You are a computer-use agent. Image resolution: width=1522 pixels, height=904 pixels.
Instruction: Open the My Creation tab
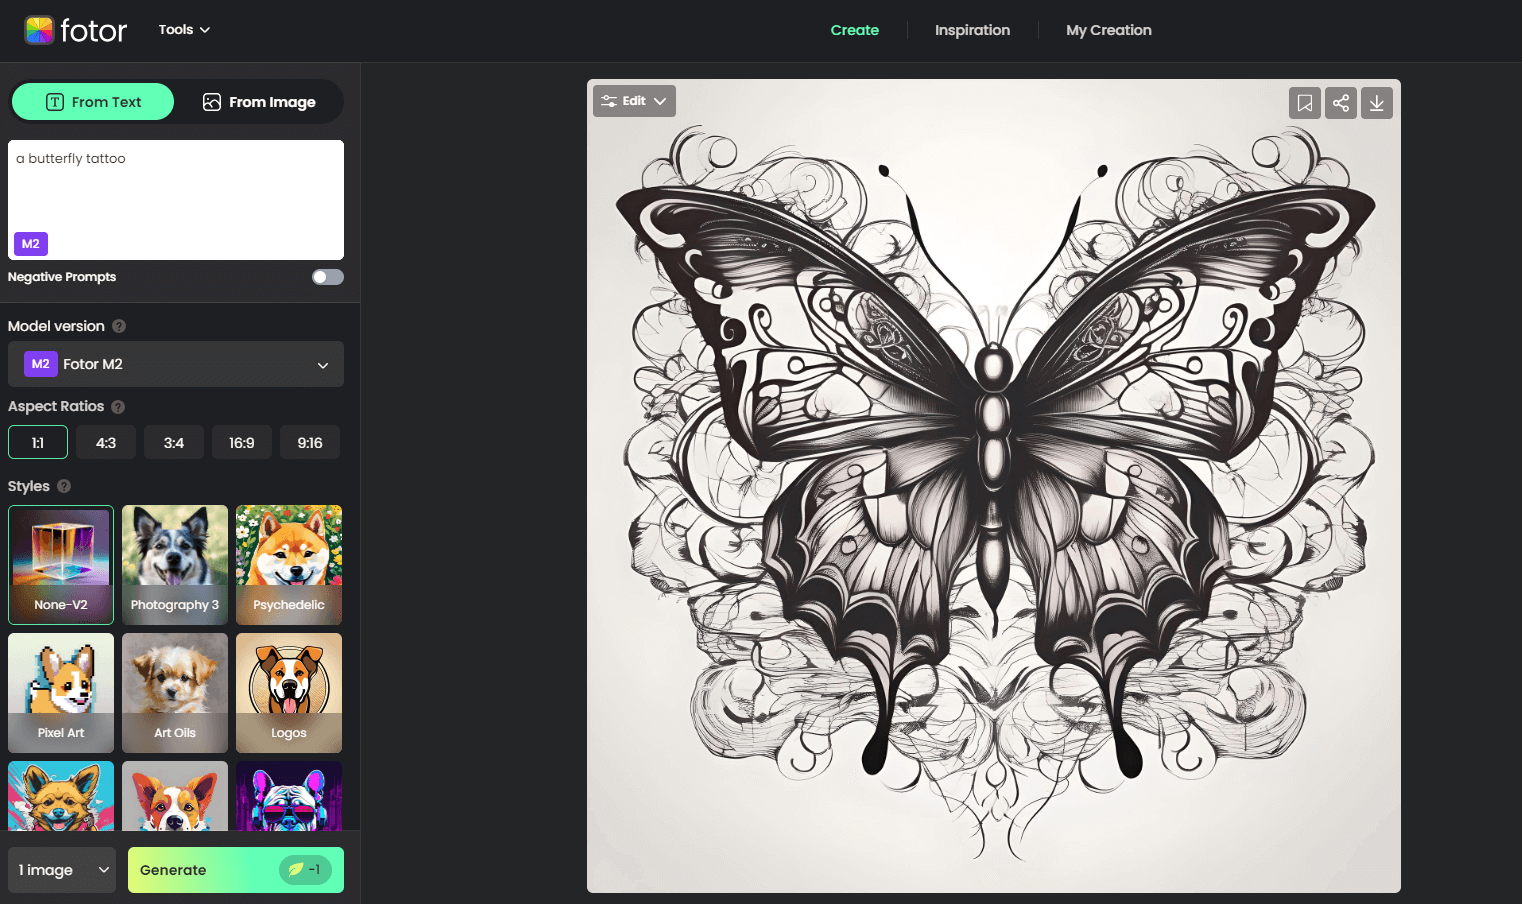pos(1109,30)
